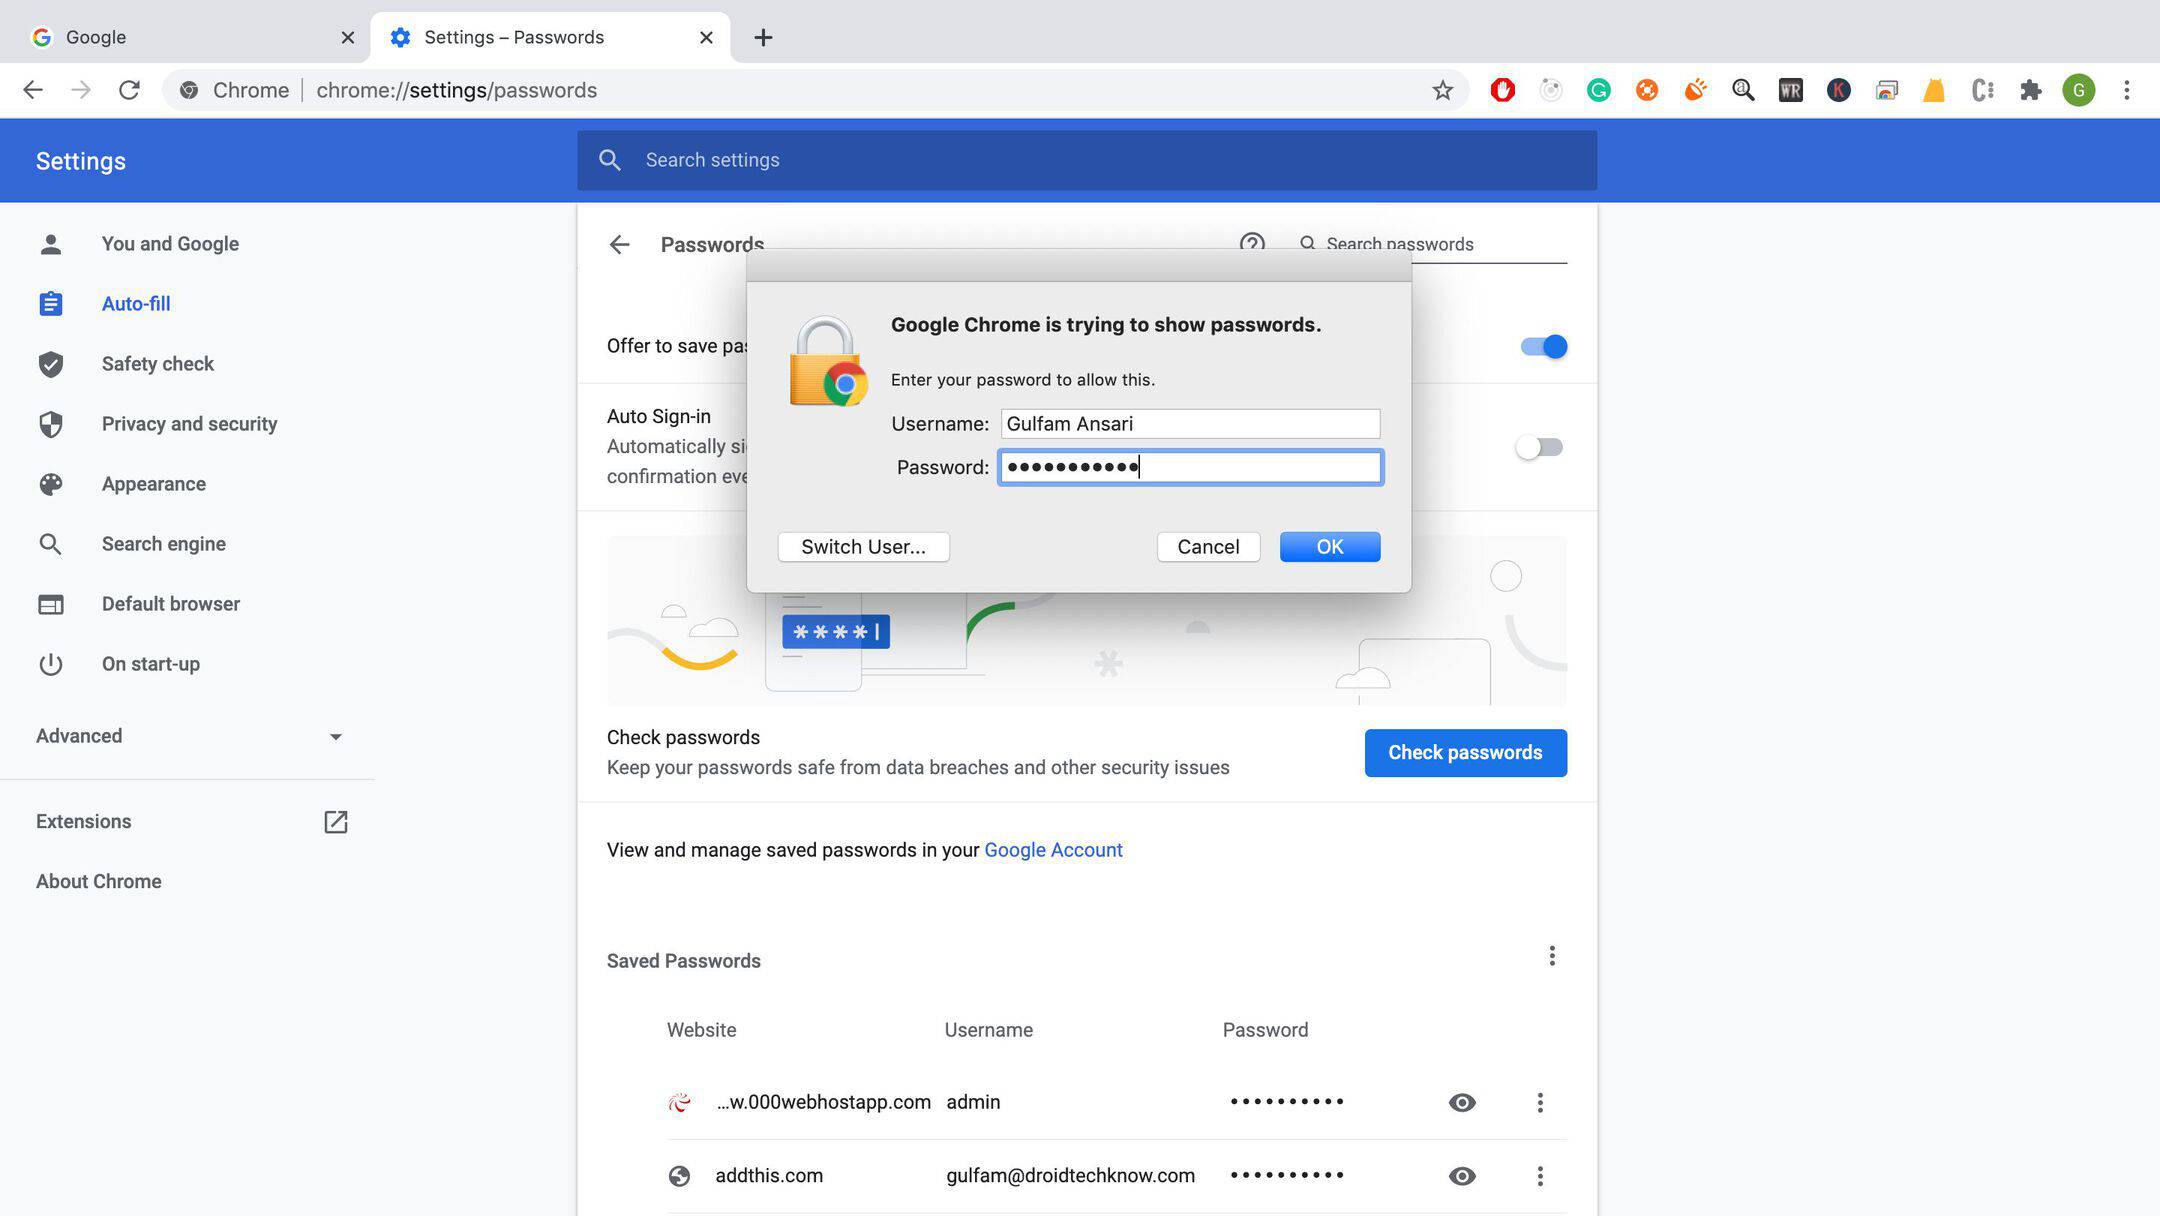Open Extensions external link icon in sidebar

(x=335, y=822)
